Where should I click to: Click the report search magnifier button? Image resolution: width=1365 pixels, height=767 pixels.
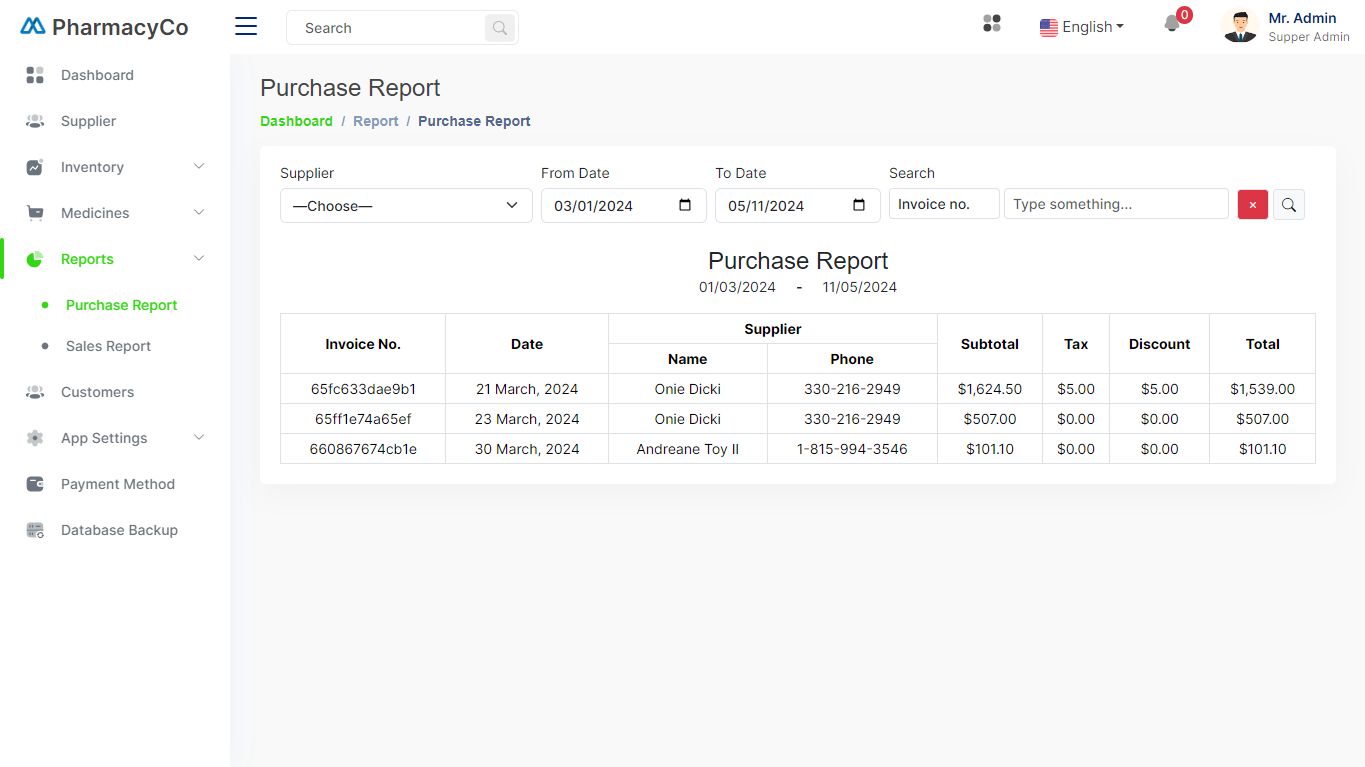pos(1288,205)
